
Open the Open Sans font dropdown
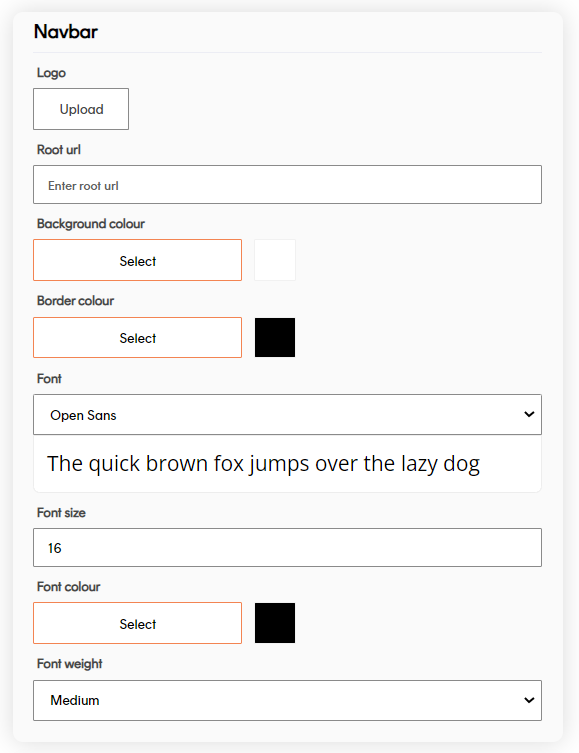(287, 415)
